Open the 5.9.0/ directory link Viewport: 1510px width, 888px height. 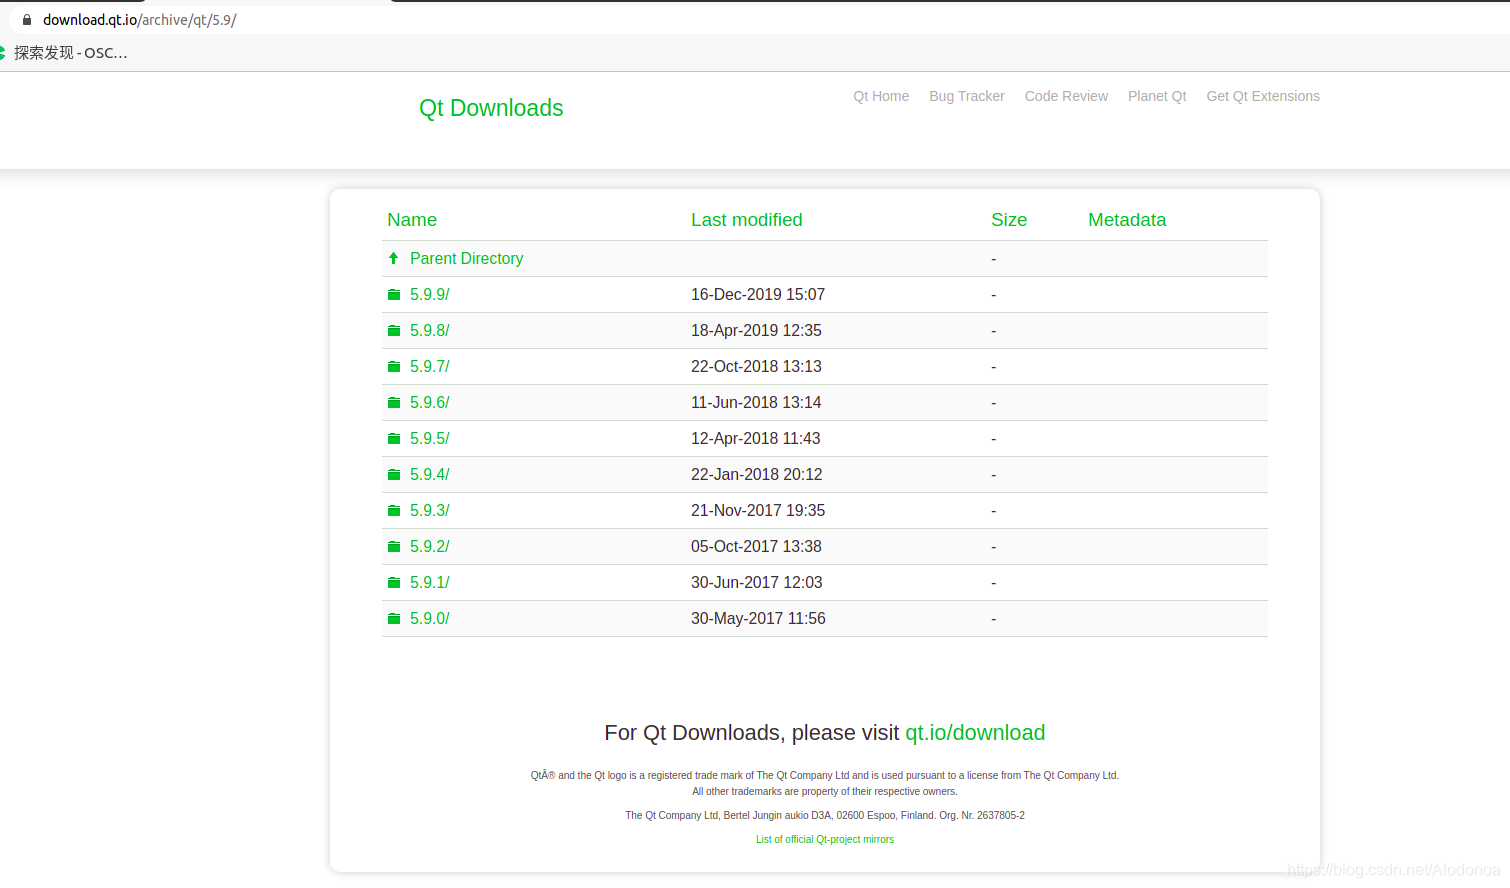(430, 619)
